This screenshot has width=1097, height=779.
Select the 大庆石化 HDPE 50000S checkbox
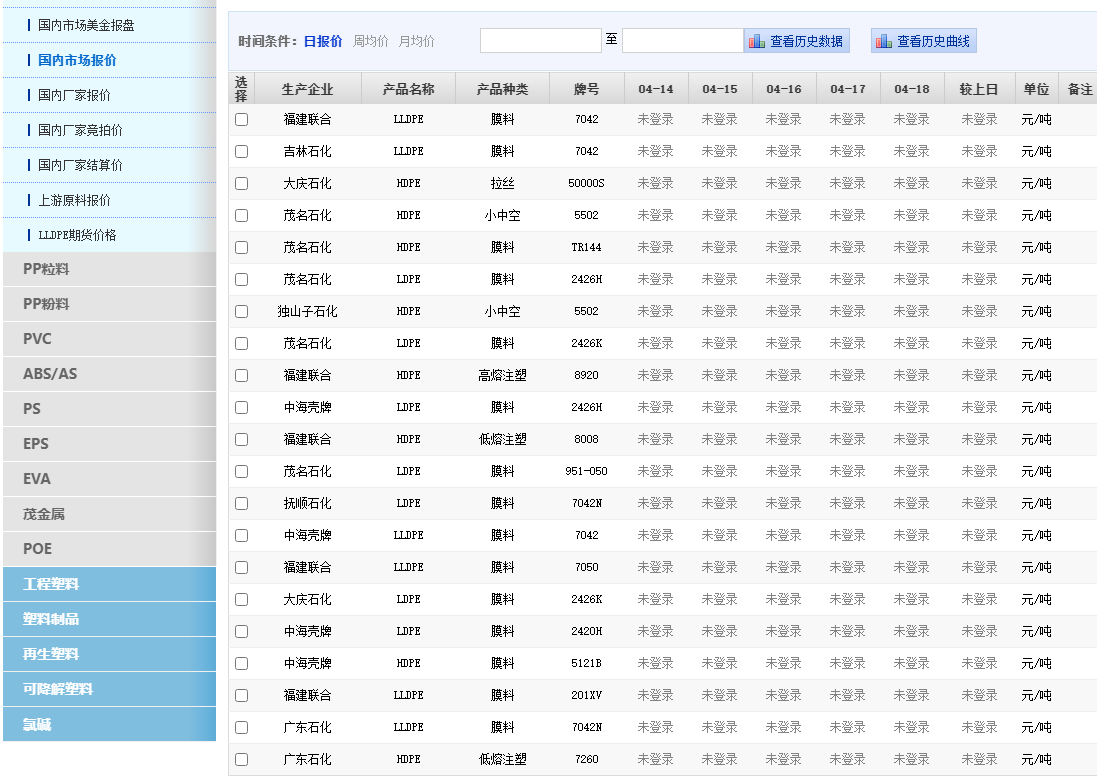click(241, 184)
